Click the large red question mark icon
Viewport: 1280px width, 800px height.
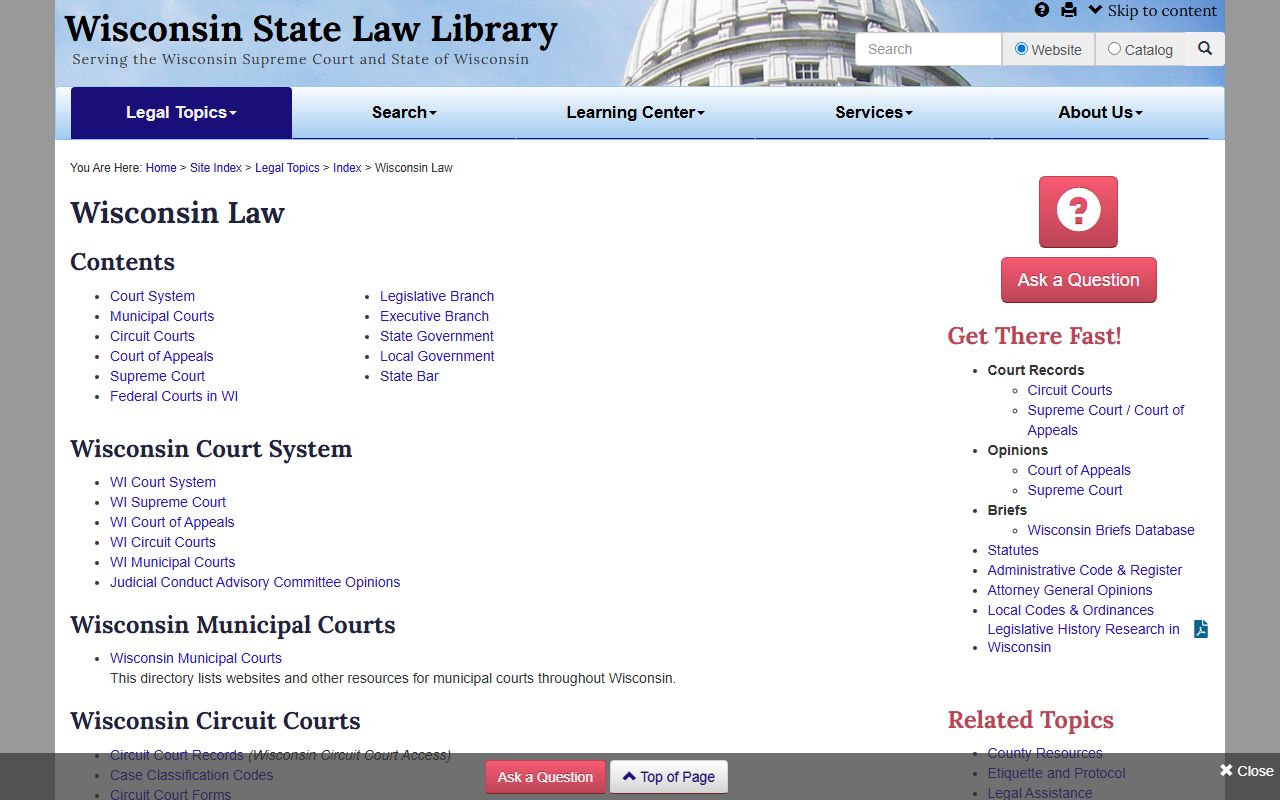click(x=1078, y=212)
